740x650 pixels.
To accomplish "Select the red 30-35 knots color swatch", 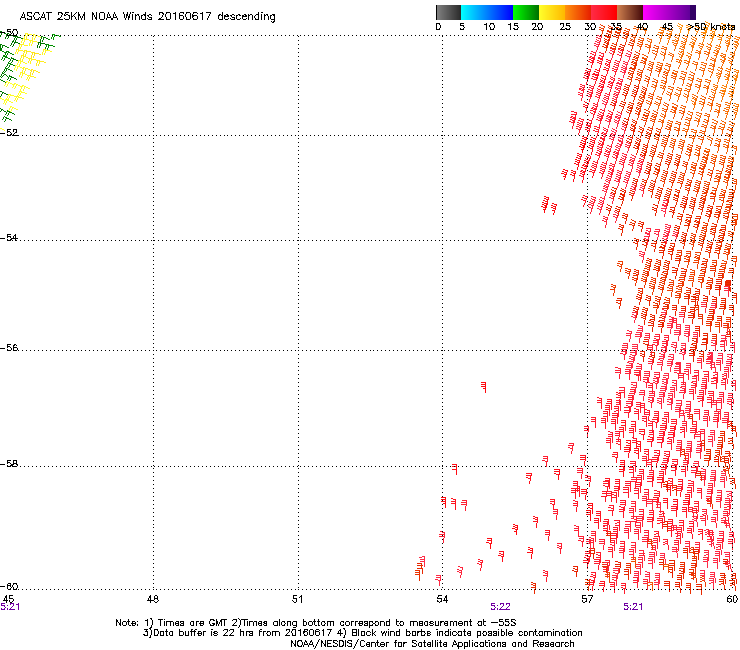I will [604, 12].
